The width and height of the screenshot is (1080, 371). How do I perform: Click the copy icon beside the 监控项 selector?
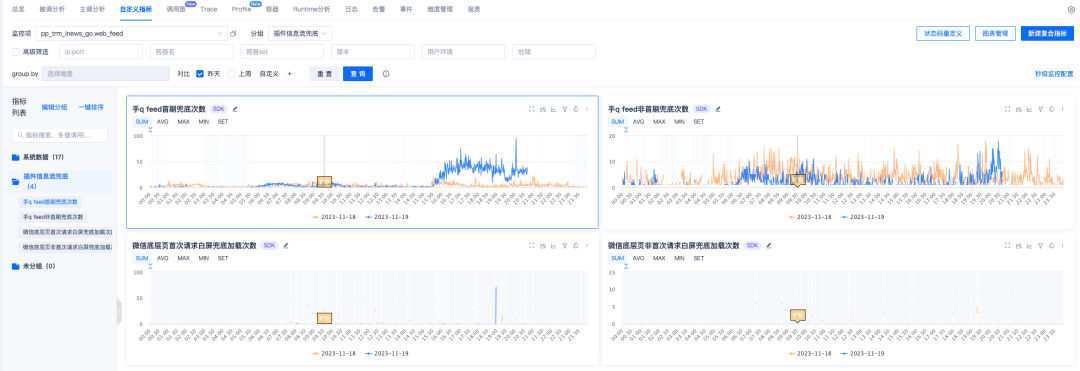pyautogui.click(x=233, y=33)
